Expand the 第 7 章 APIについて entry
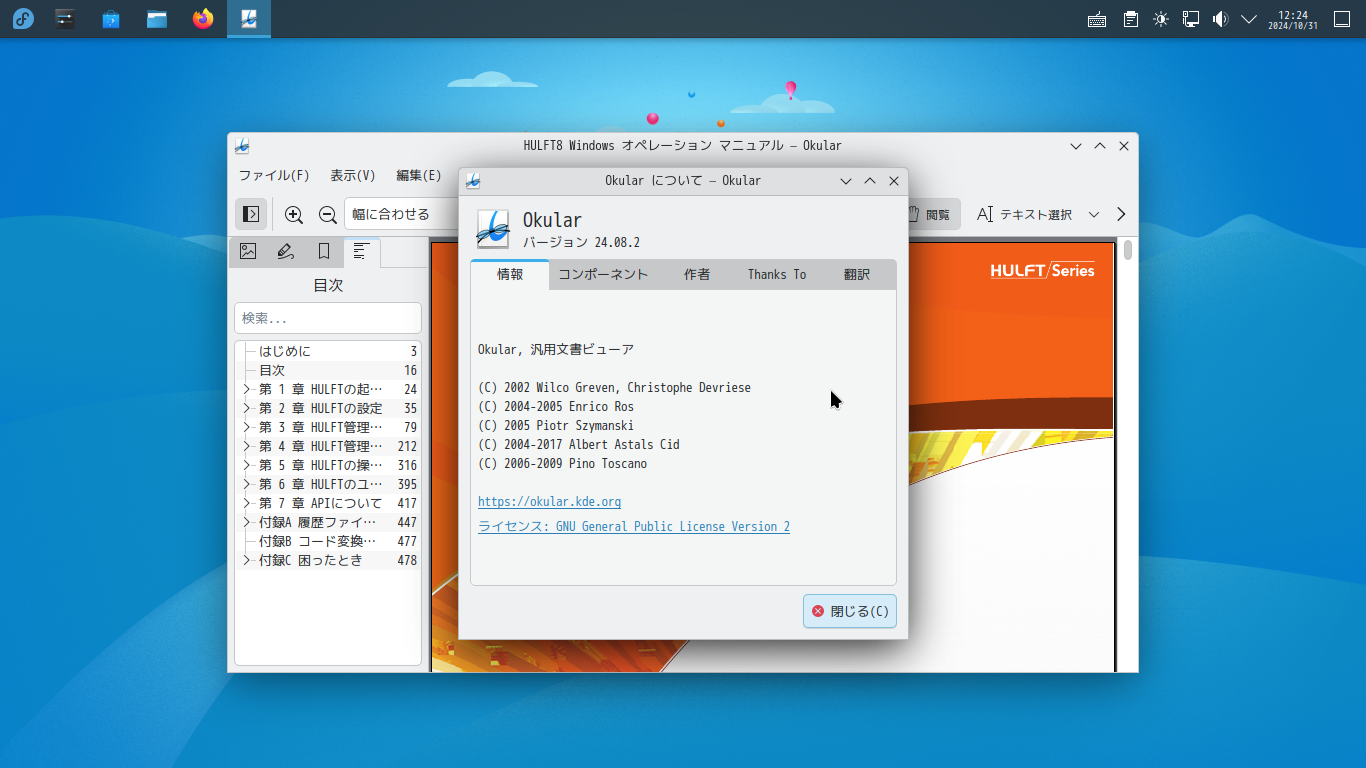This screenshot has width=1366, height=768. pyautogui.click(x=247, y=503)
